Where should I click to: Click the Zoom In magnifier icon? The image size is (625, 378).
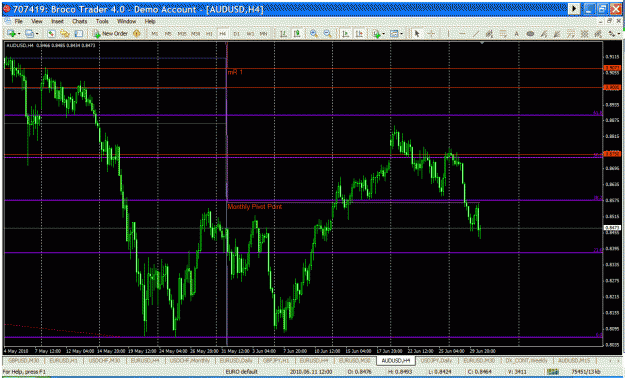314,34
